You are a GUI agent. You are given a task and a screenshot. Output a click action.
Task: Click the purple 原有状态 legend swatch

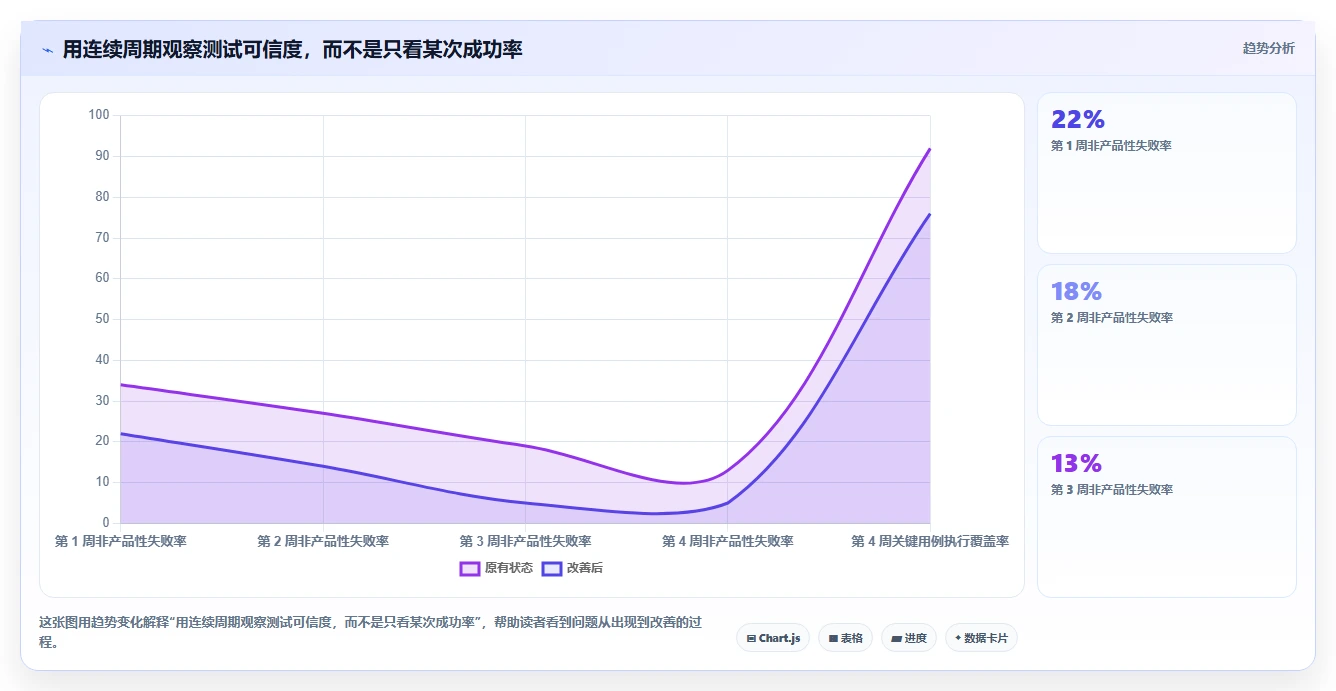tap(470, 568)
